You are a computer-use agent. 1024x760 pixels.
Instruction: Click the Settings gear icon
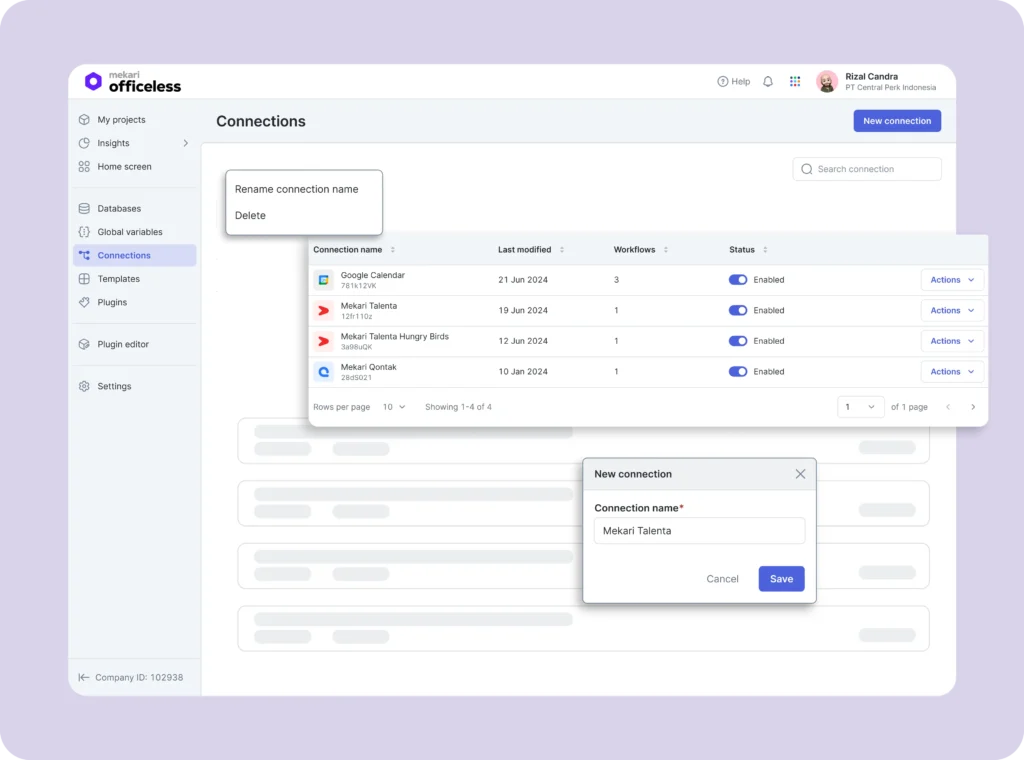tap(84, 386)
